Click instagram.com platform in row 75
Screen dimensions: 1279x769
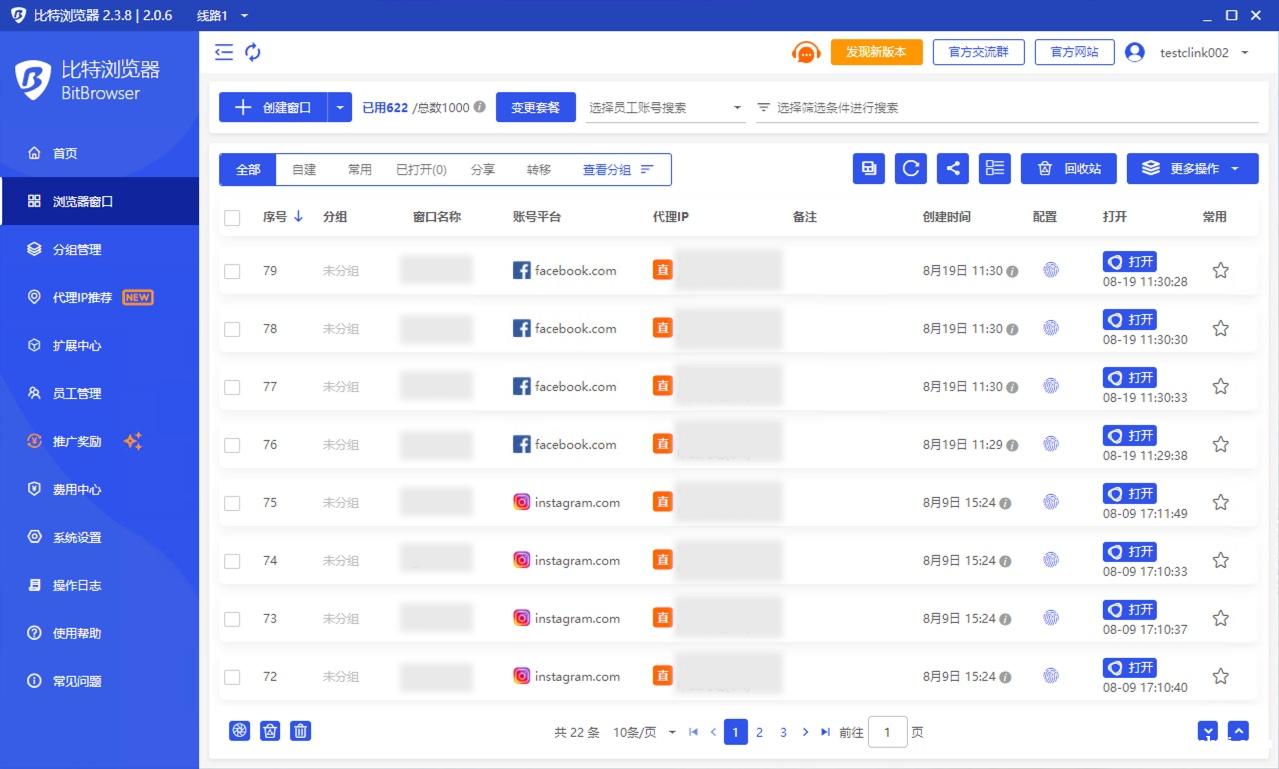pyautogui.click(x=566, y=502)
